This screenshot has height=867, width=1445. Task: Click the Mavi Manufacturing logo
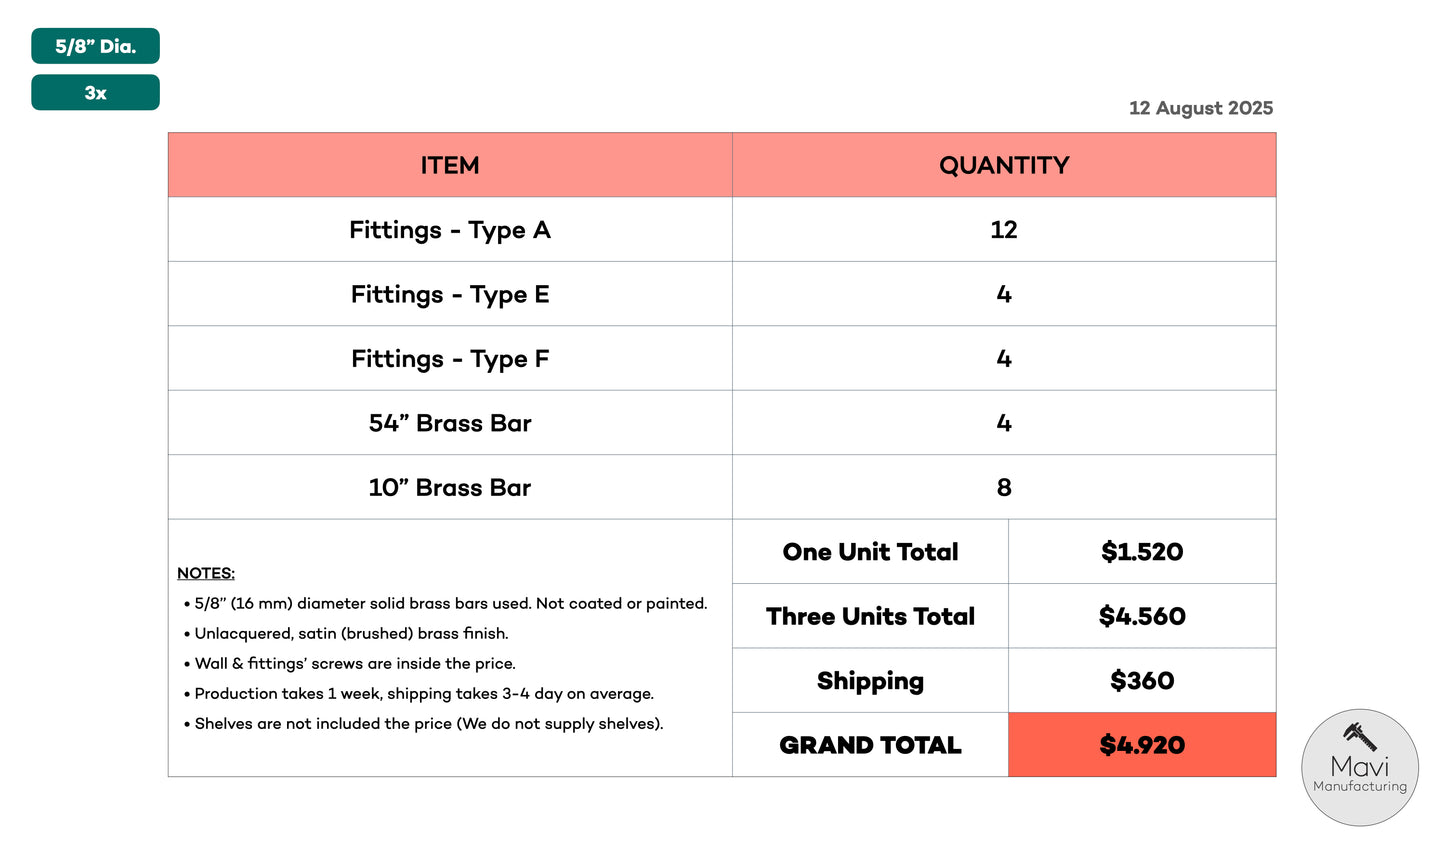pos(1360,768)
